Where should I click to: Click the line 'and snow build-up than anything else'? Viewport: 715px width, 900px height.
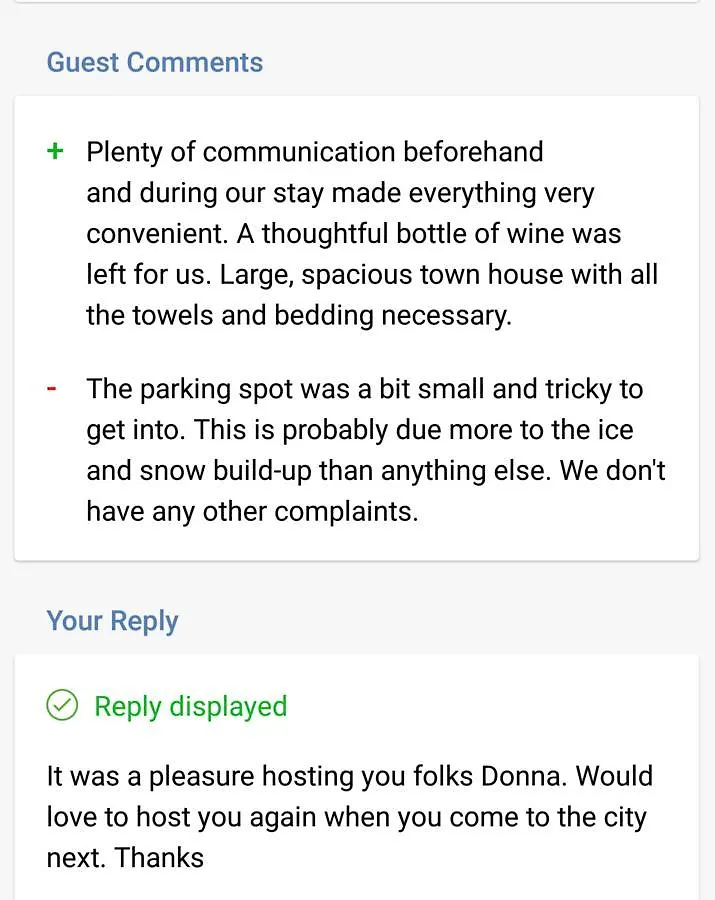pyautogui.click(x=376, y=471)
